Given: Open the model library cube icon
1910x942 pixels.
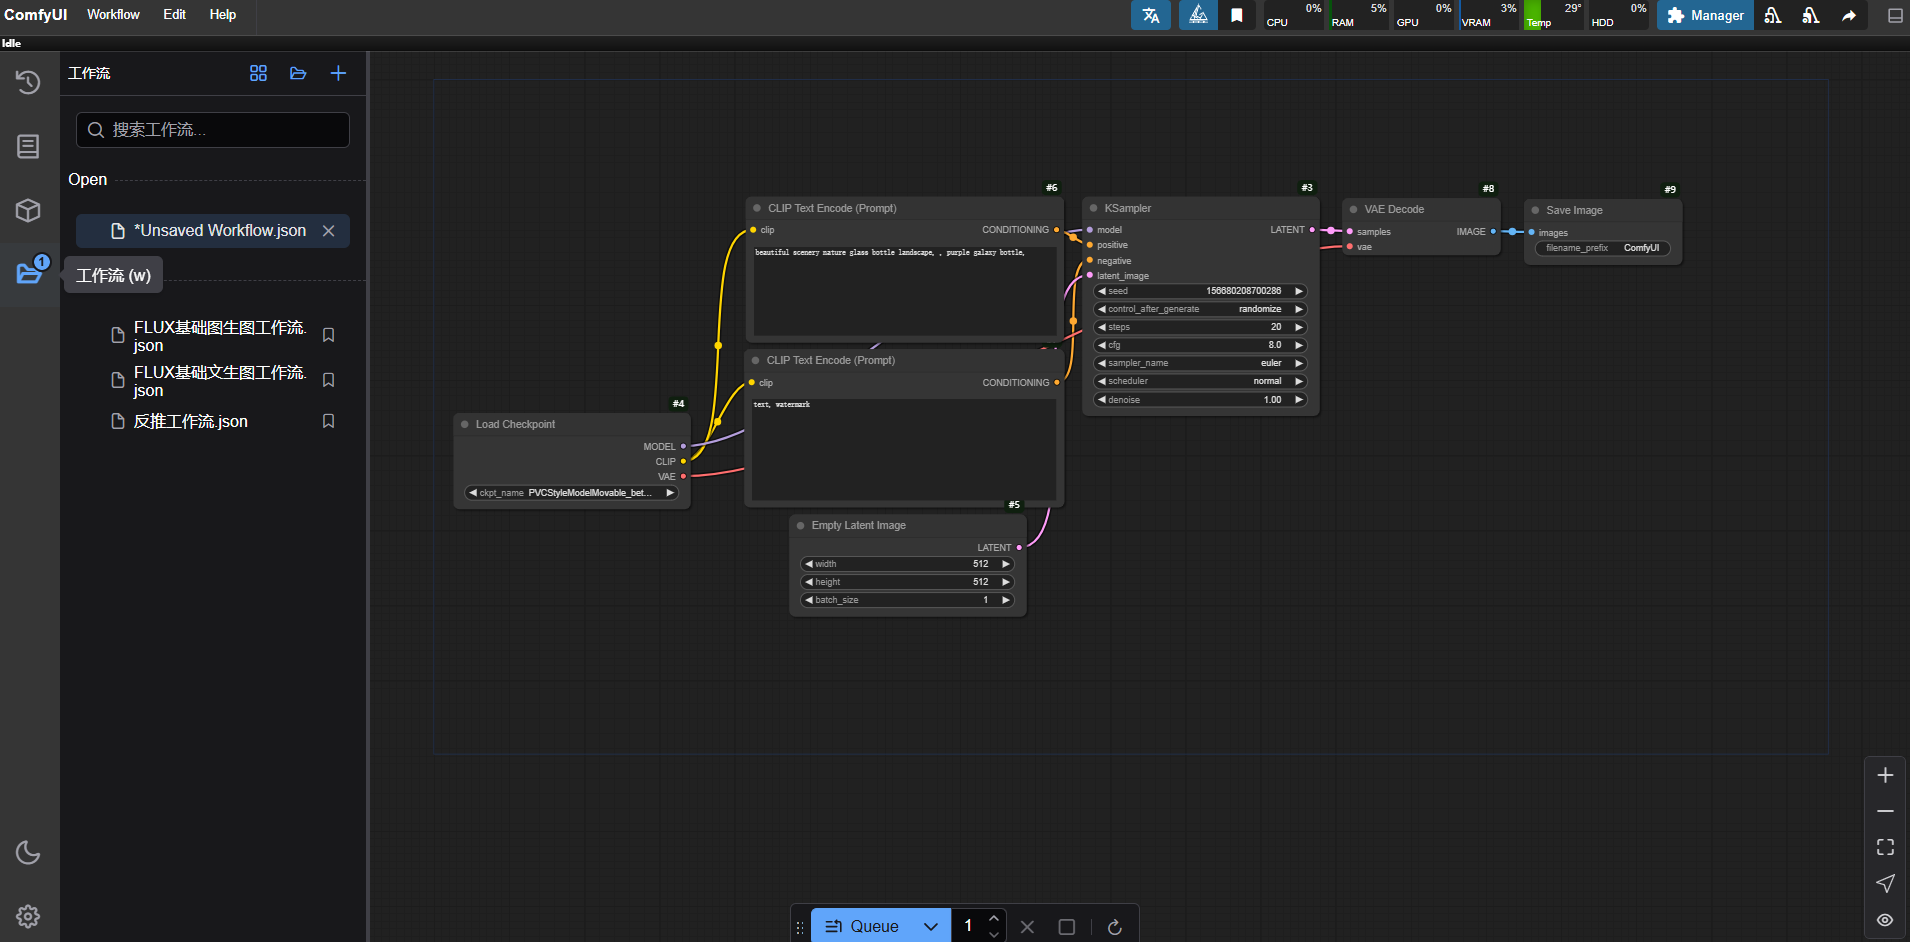Looking at the screenshot, I should tap(28, 210).
